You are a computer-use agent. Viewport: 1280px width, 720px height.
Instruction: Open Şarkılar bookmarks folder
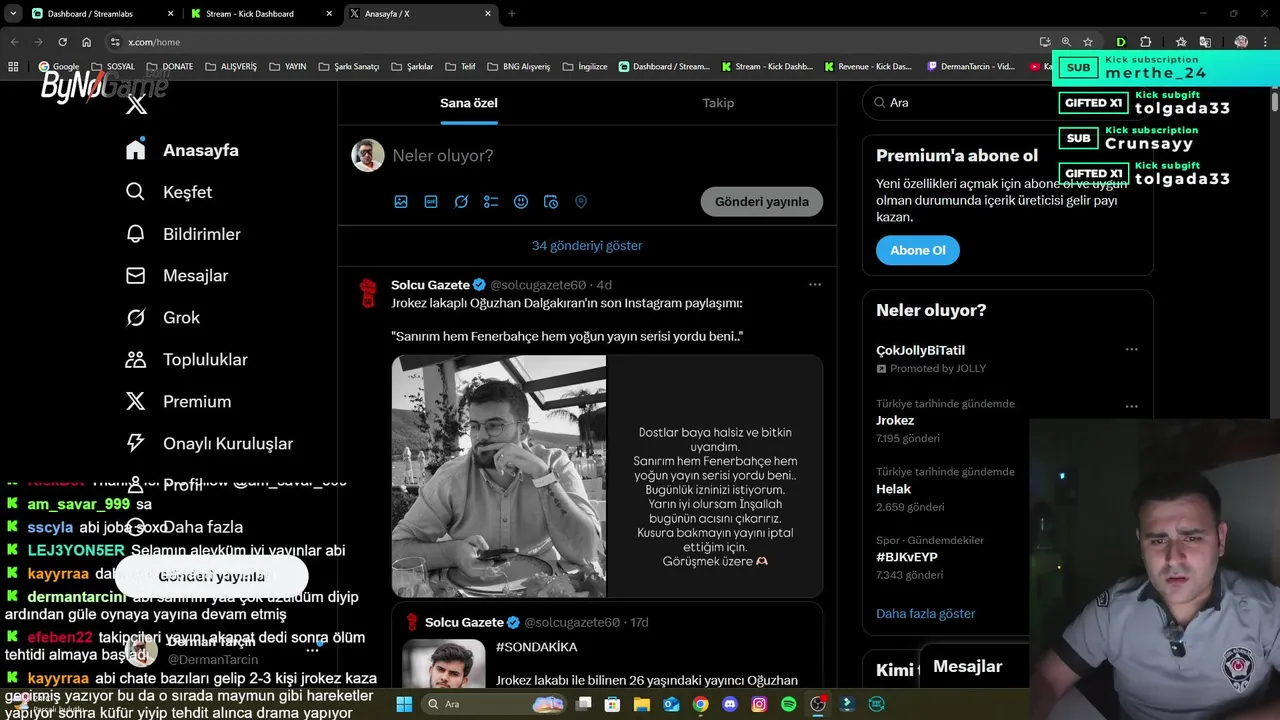[x=412, y=67]
